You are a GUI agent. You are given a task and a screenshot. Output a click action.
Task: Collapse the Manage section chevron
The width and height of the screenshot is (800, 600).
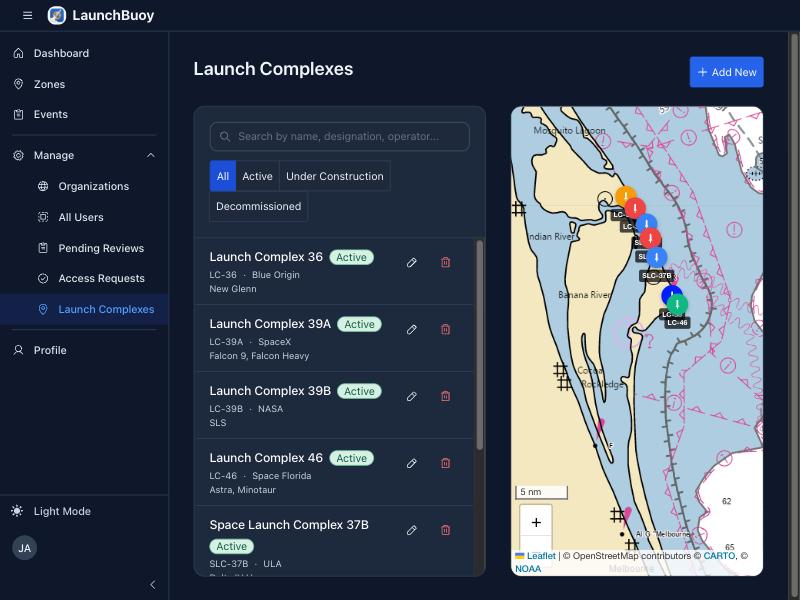click(151, 155)
